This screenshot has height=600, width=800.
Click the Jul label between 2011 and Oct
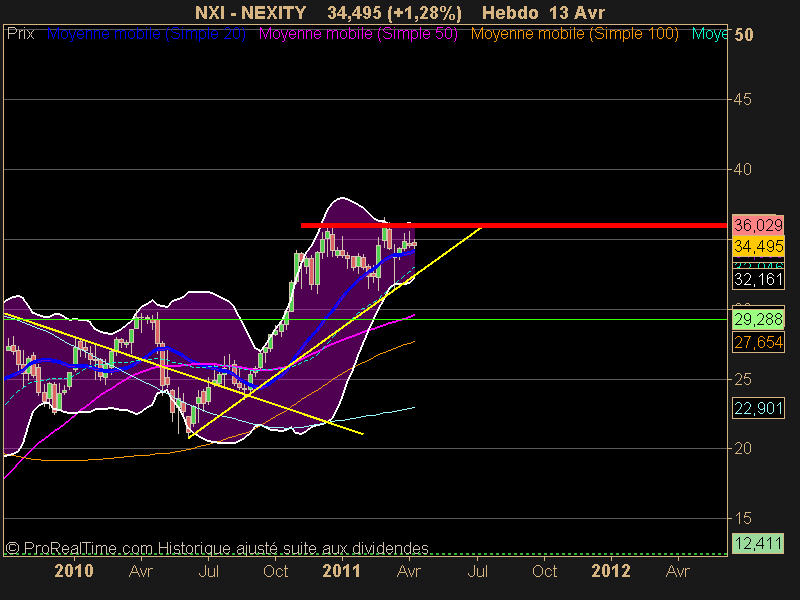tap(478, 571)
